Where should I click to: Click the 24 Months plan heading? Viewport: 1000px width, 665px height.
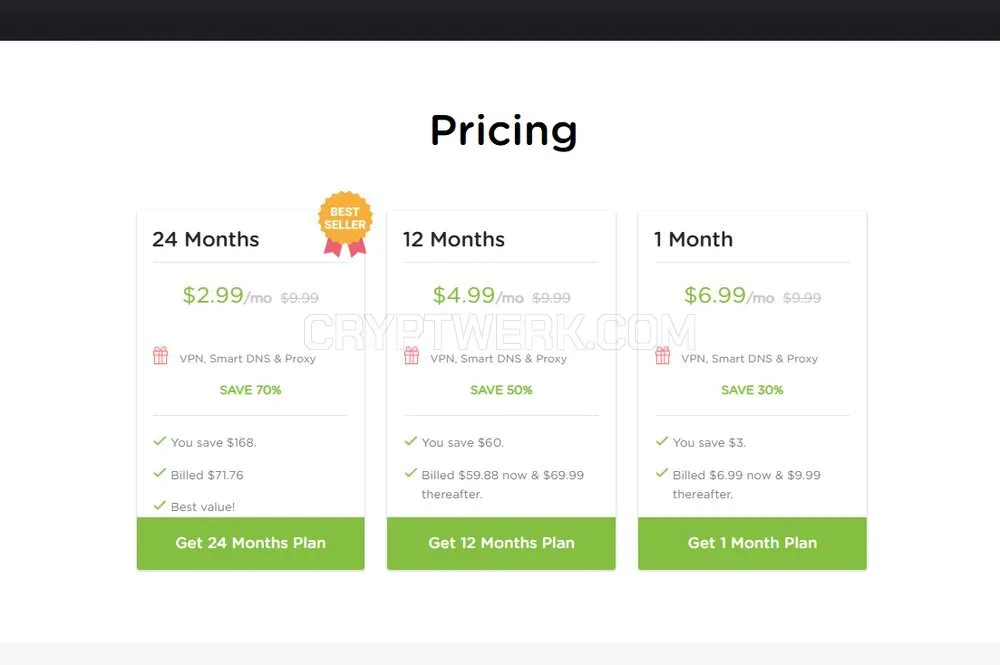[x=205, y=239]
